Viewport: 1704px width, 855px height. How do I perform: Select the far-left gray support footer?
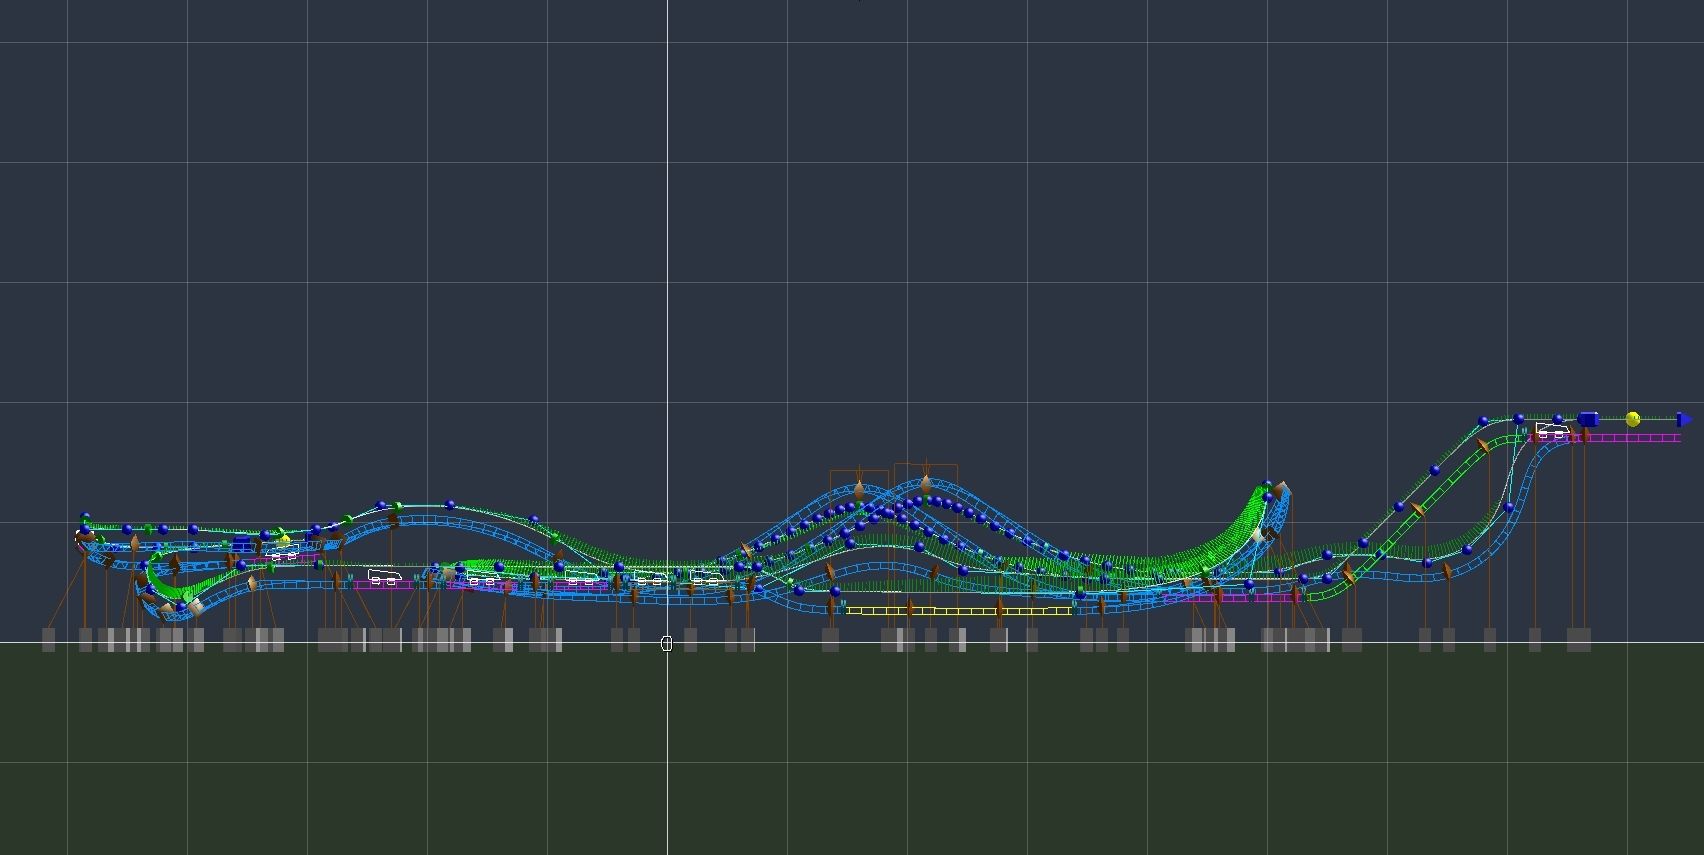tap(48, 639)
